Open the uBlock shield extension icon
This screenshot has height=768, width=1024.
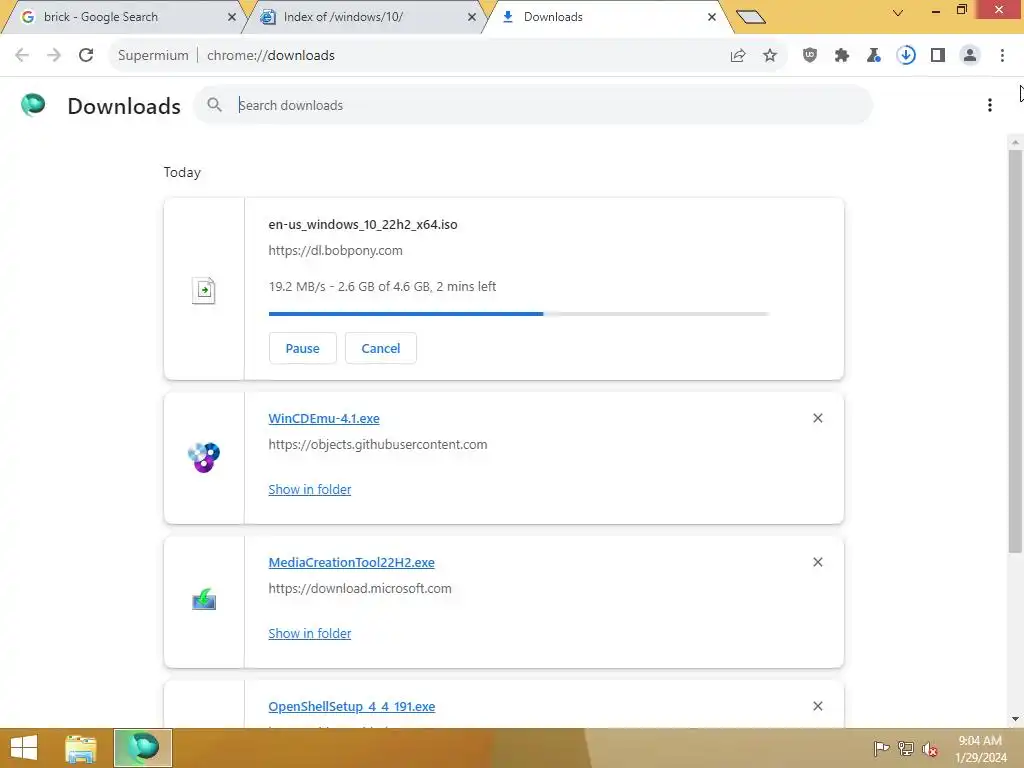pos(810,56)
